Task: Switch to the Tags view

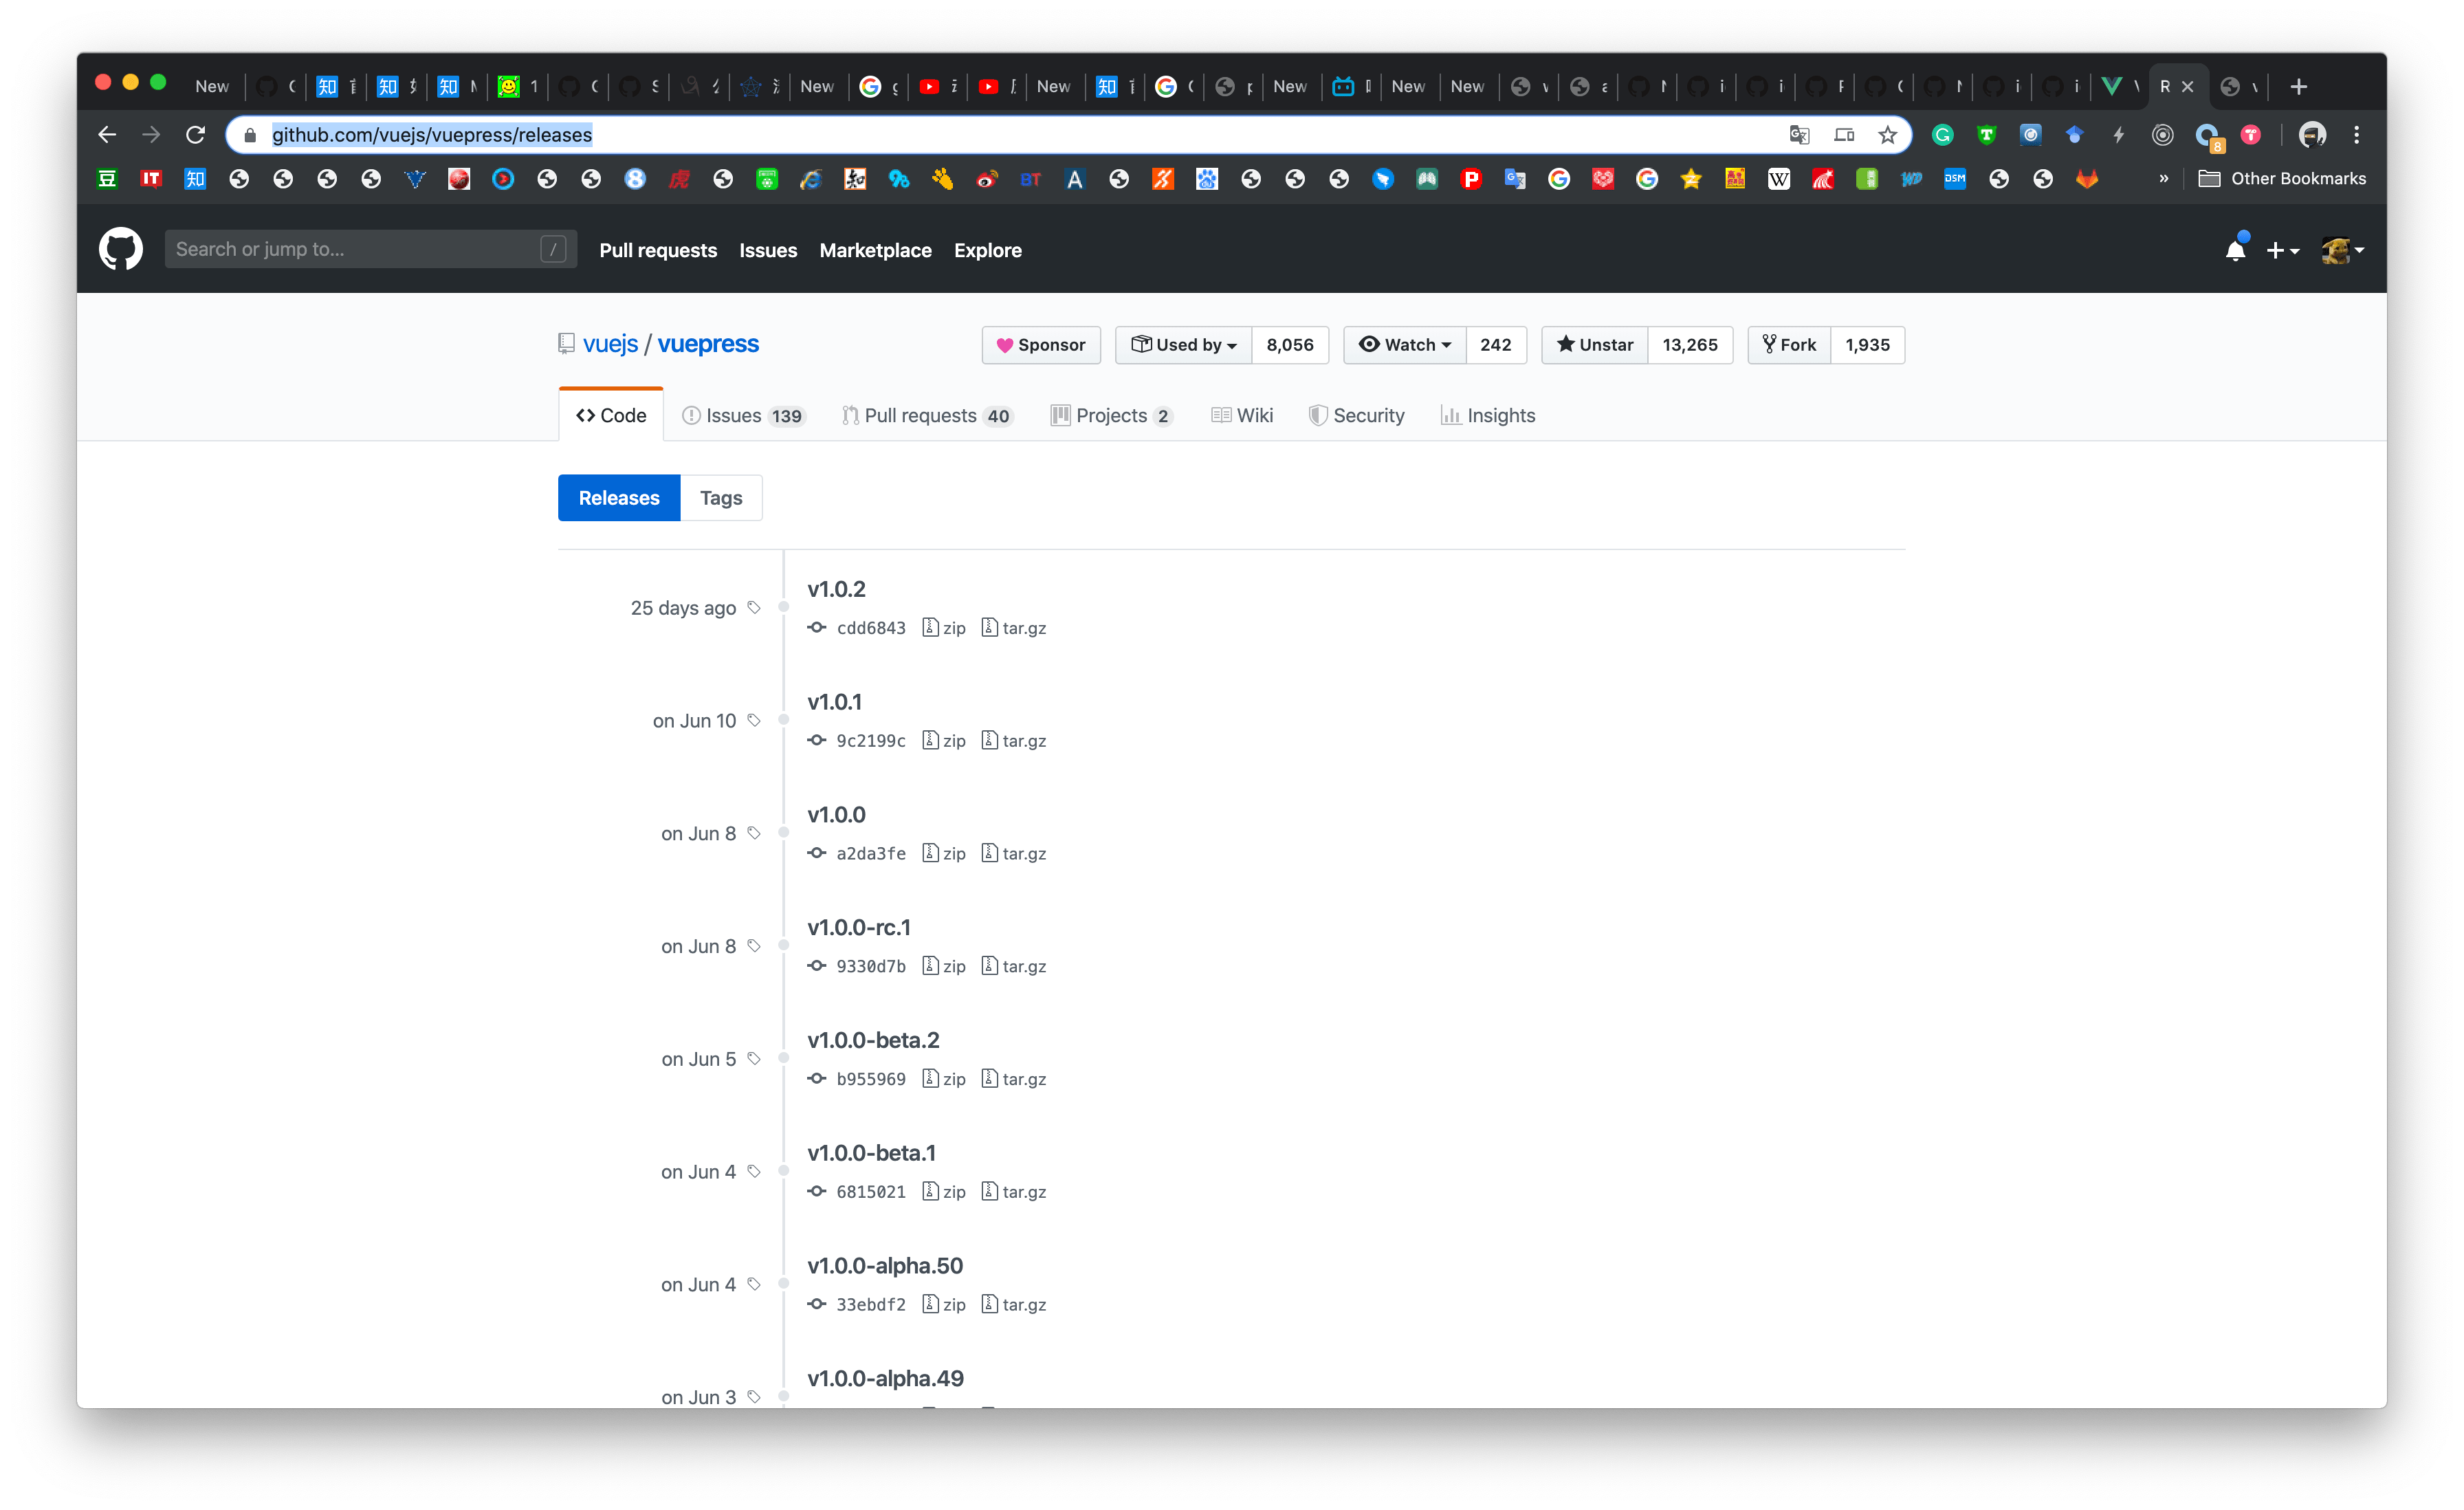Action: point(721,497)
